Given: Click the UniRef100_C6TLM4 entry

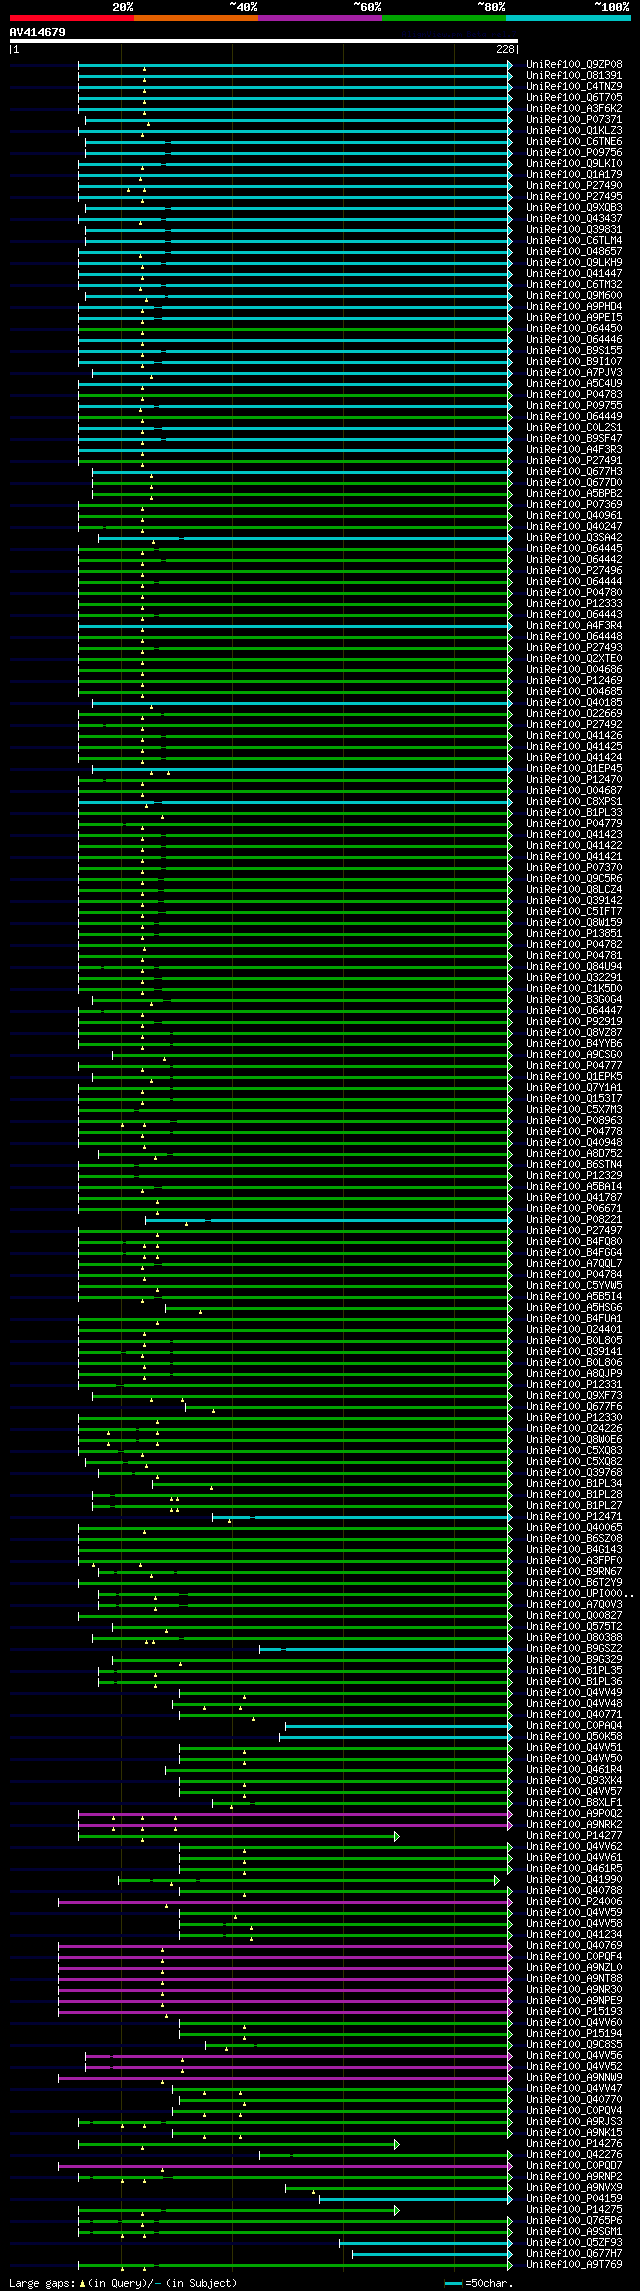Looking at the screenshot, I should click(574, 241).
